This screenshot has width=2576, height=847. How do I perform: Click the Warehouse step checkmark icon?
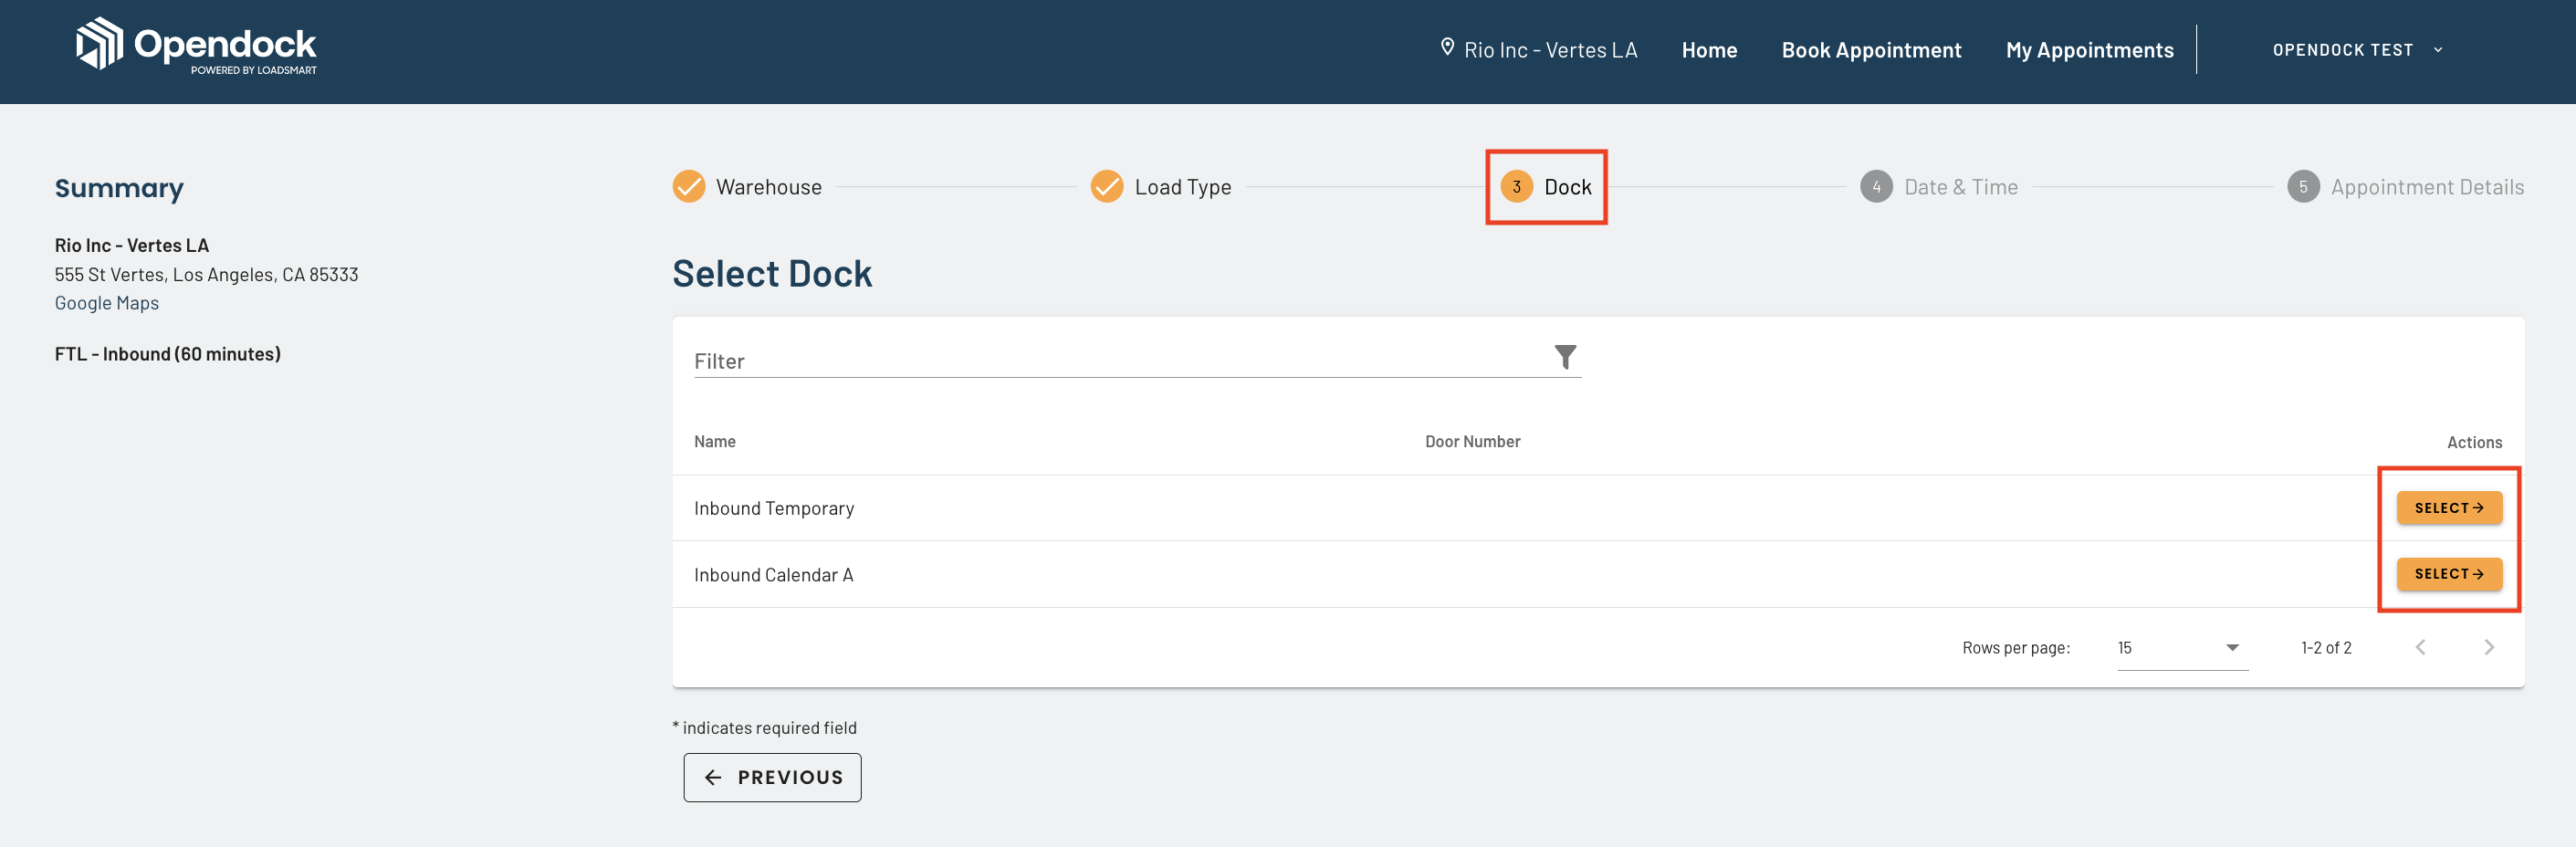(689, 186)
